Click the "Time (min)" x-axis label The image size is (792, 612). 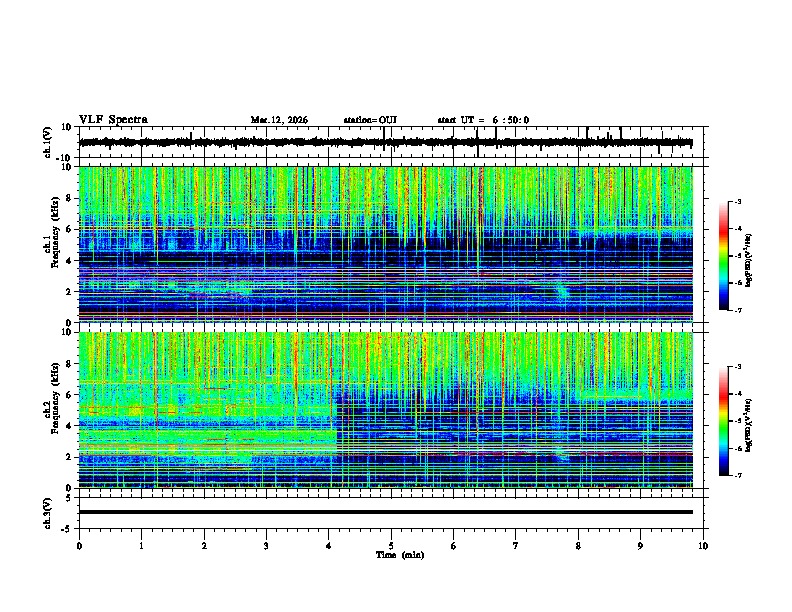click(400, 555)
